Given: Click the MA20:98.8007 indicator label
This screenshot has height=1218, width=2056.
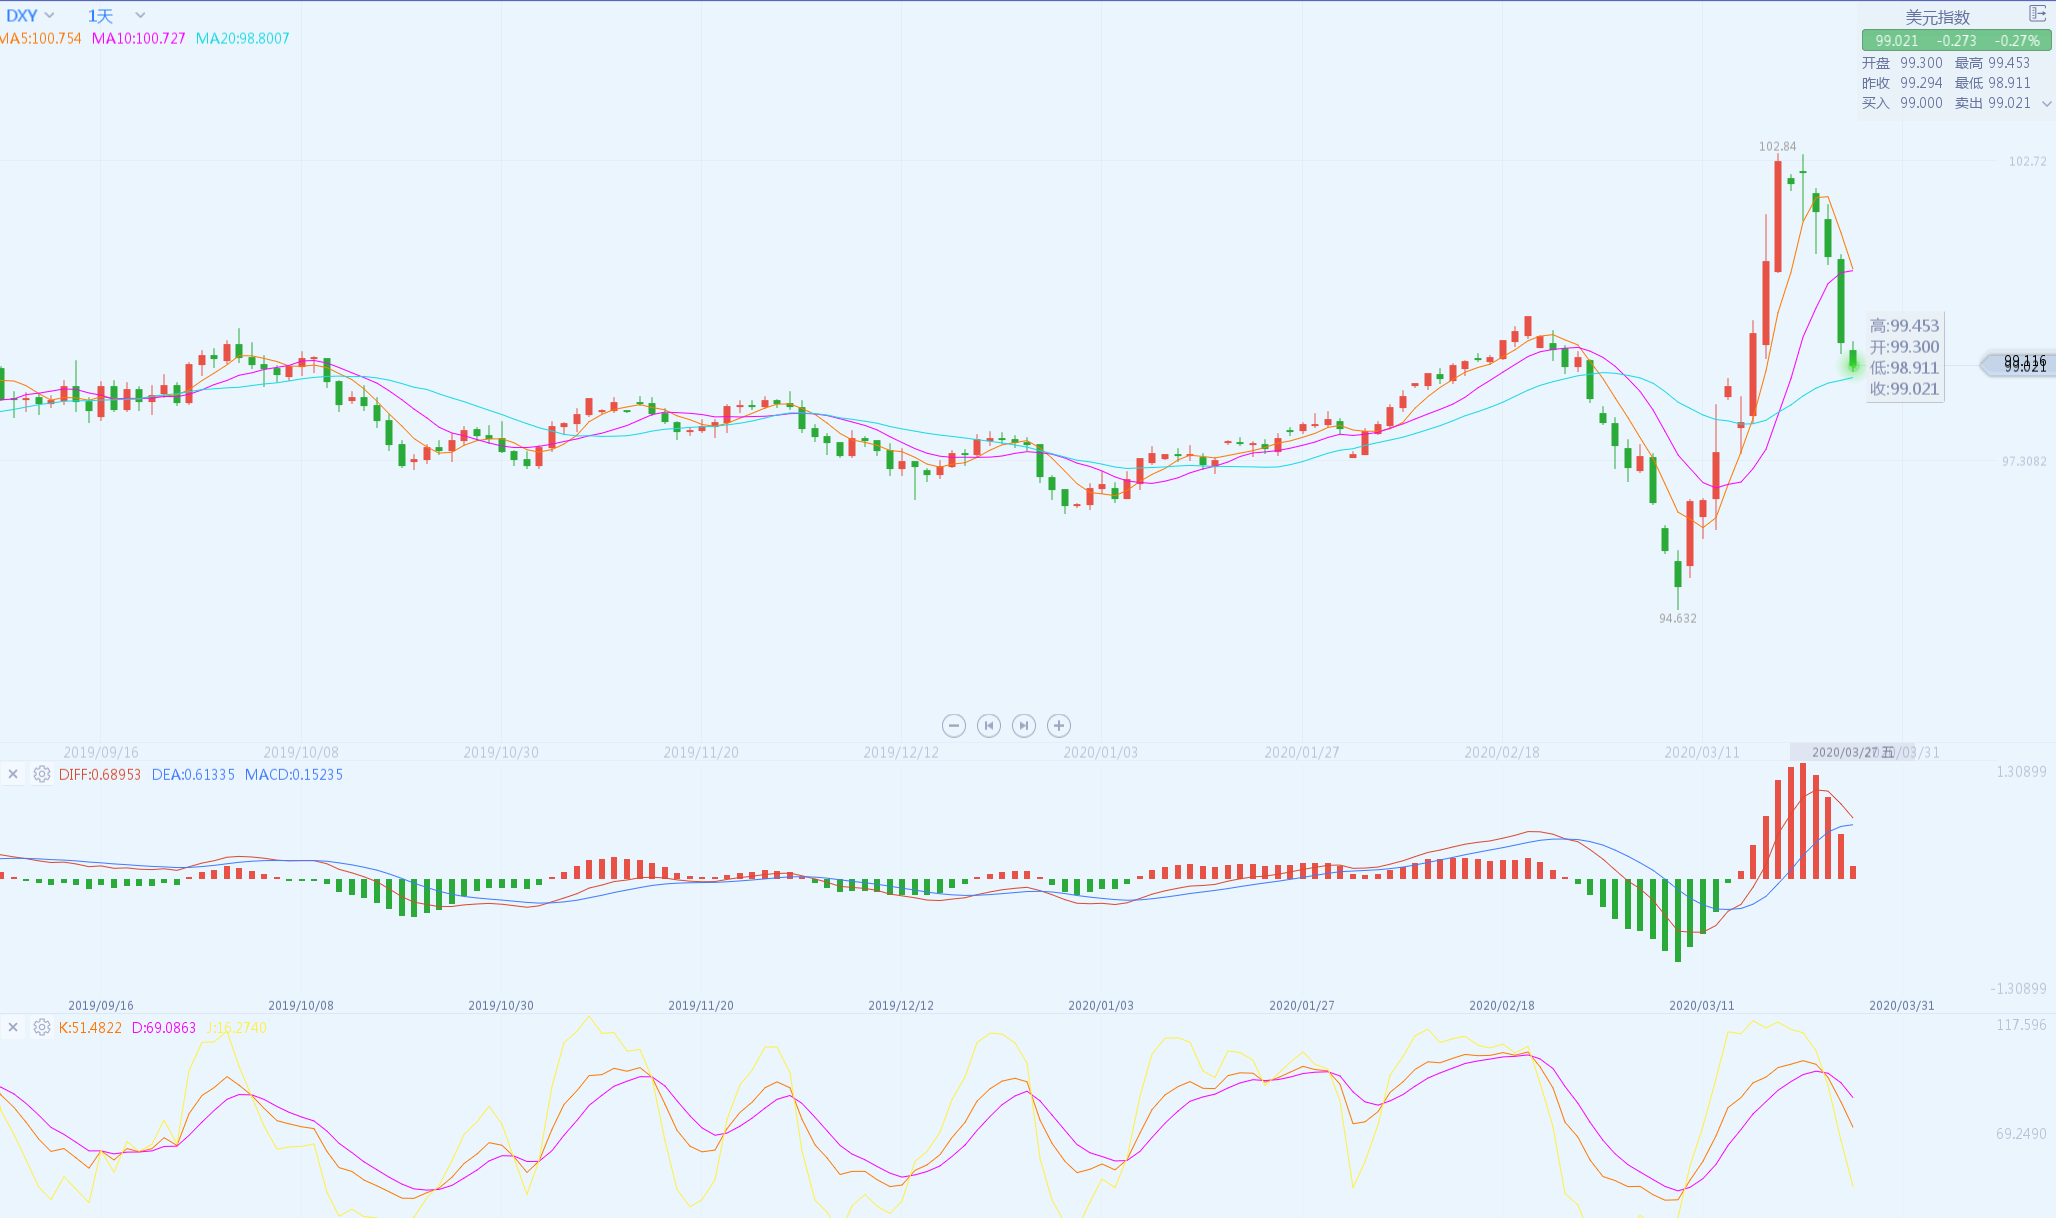Looking at the screenshot, I should coord(243,39).
